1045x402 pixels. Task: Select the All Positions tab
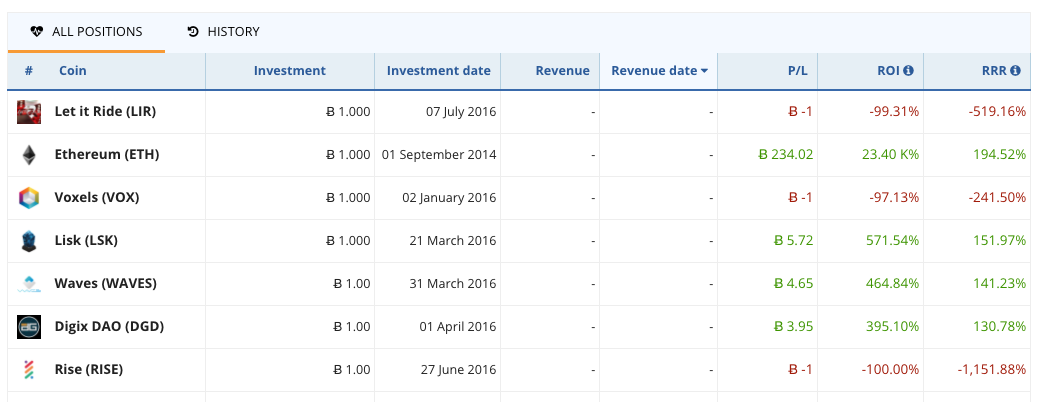click(x=87, y=31)
